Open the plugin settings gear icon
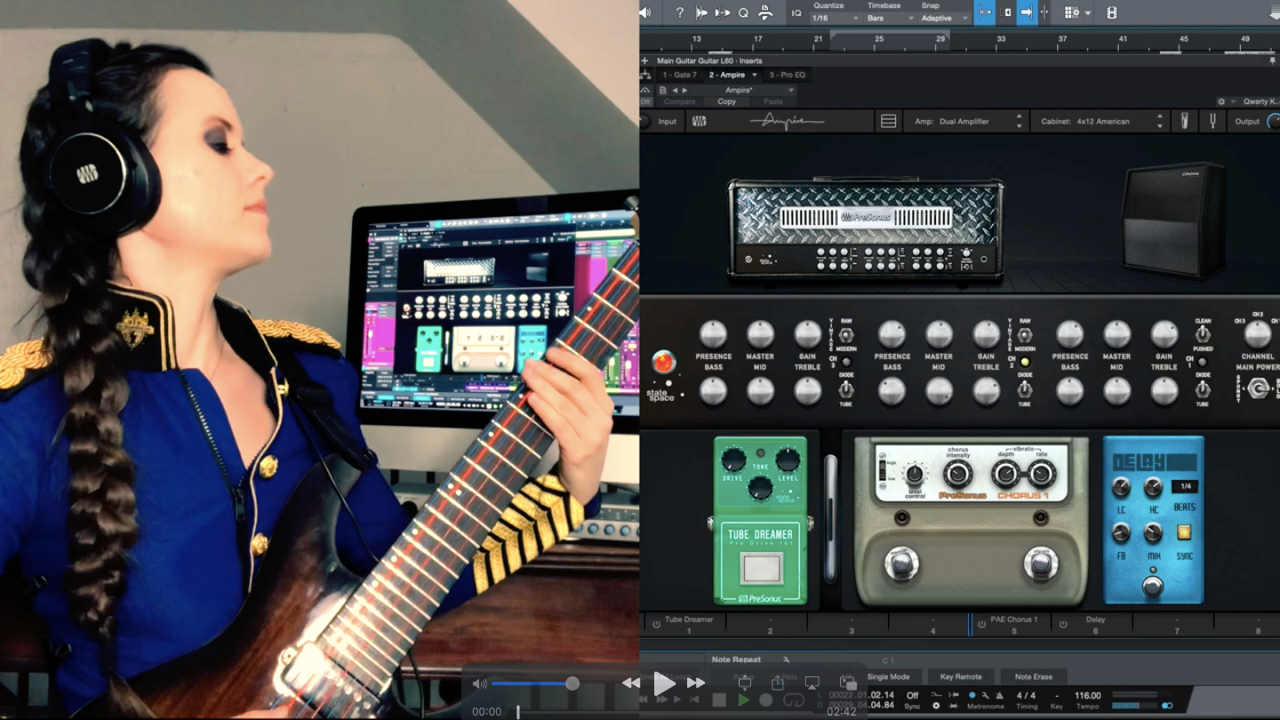Screen dimensions: 1280x720 pyautogui.click(x=1221, y=101)
